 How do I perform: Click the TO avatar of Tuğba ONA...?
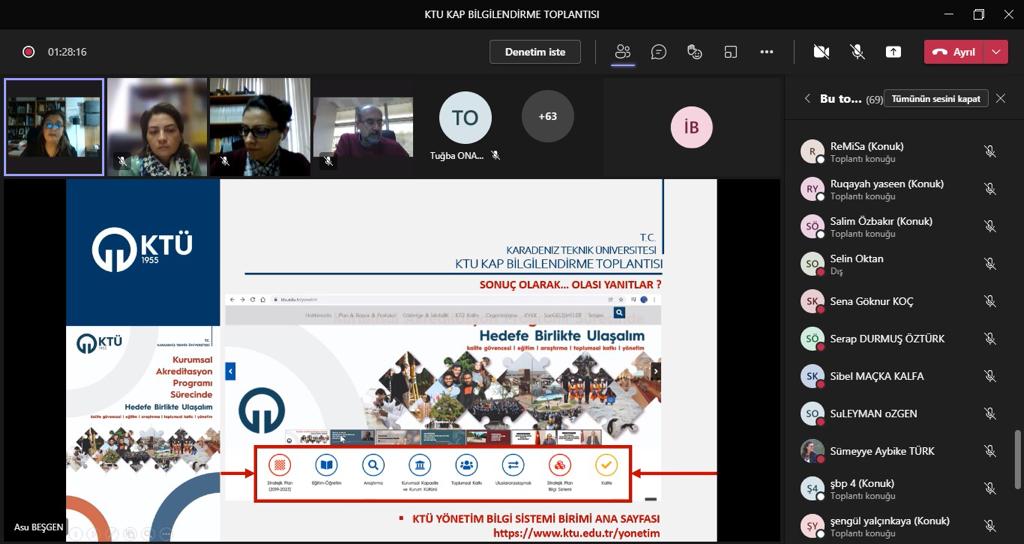point(465,118)
